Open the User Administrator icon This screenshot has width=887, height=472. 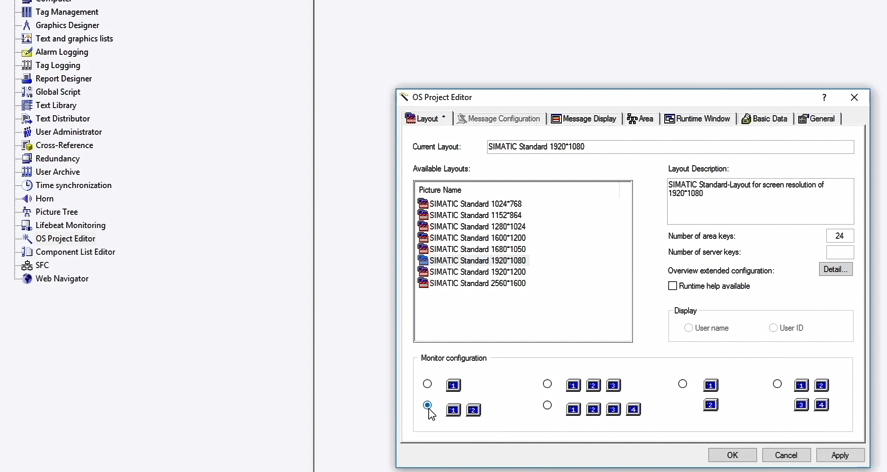[27, 132]
